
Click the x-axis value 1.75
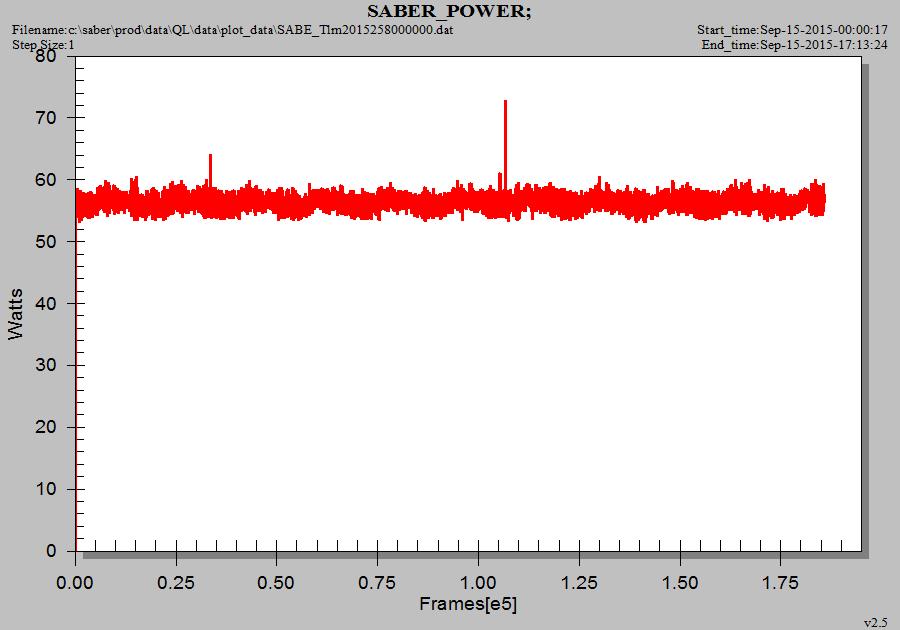coord(781,583)
